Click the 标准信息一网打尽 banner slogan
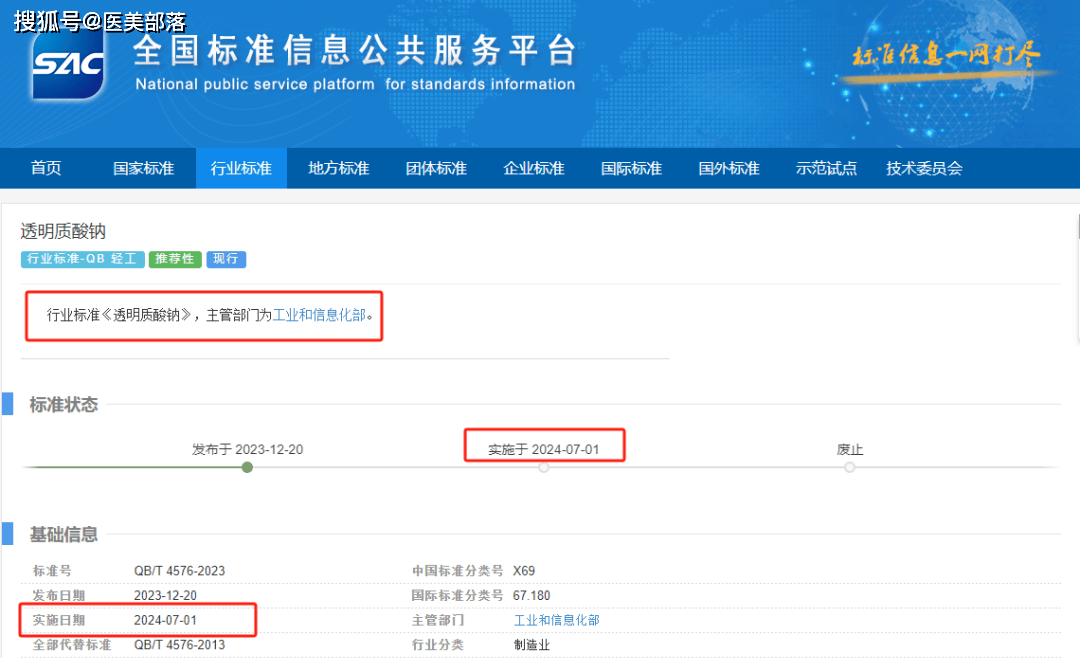Image resolution: width=1080 pixels, height=672 pixels. 946,56
